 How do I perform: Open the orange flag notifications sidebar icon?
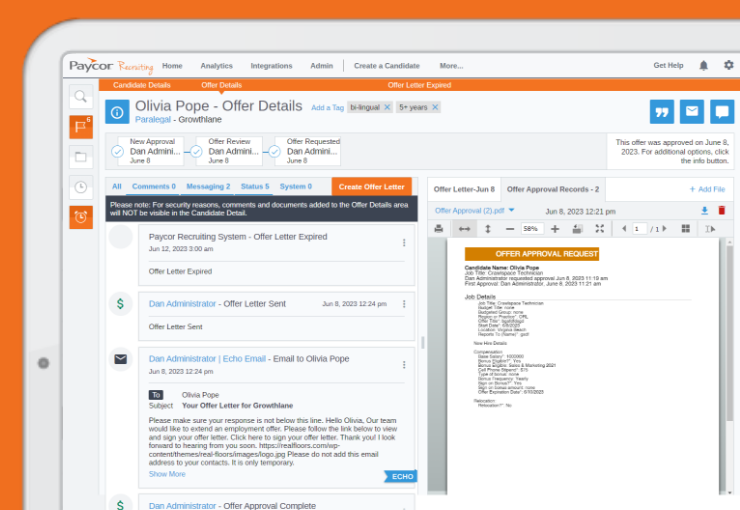pyautogui.click(x=81, y=127)
